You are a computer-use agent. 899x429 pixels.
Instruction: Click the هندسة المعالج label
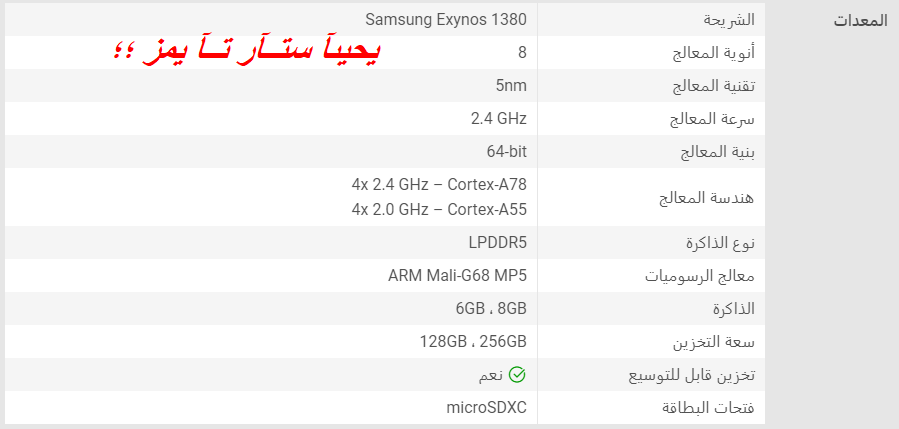point(708,198)
